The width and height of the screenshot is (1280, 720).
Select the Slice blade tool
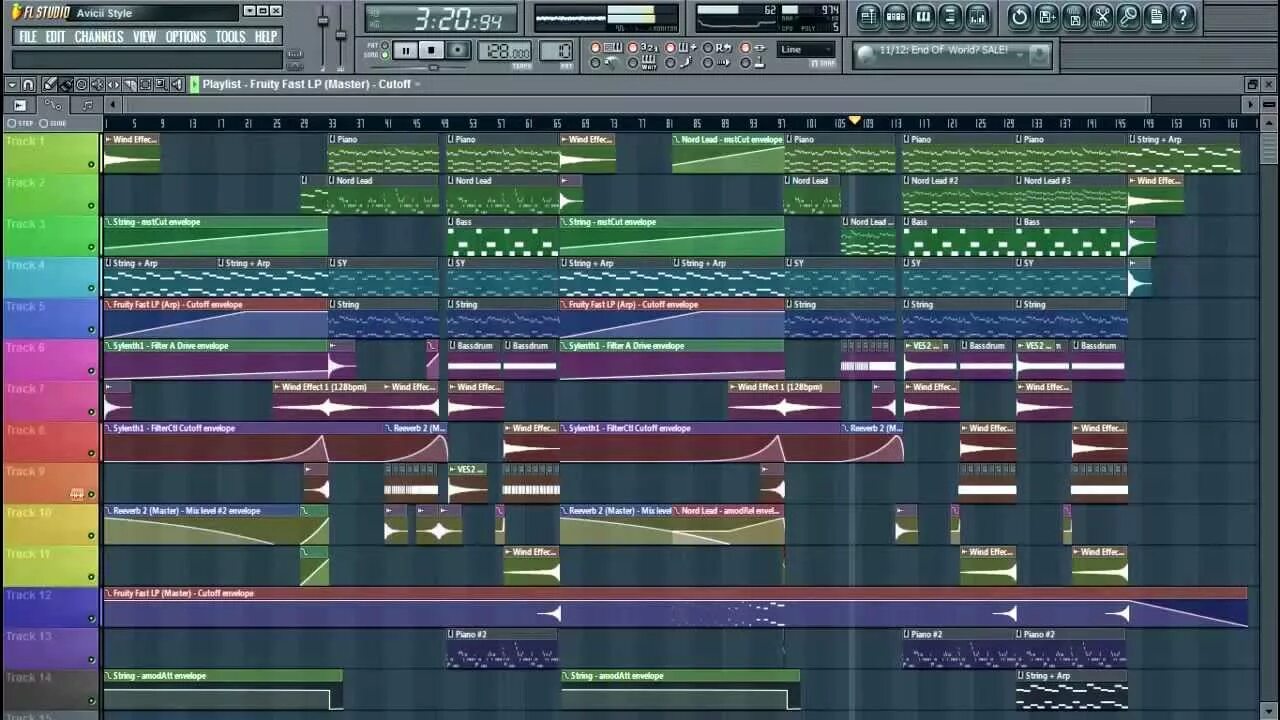pos(129,84)
